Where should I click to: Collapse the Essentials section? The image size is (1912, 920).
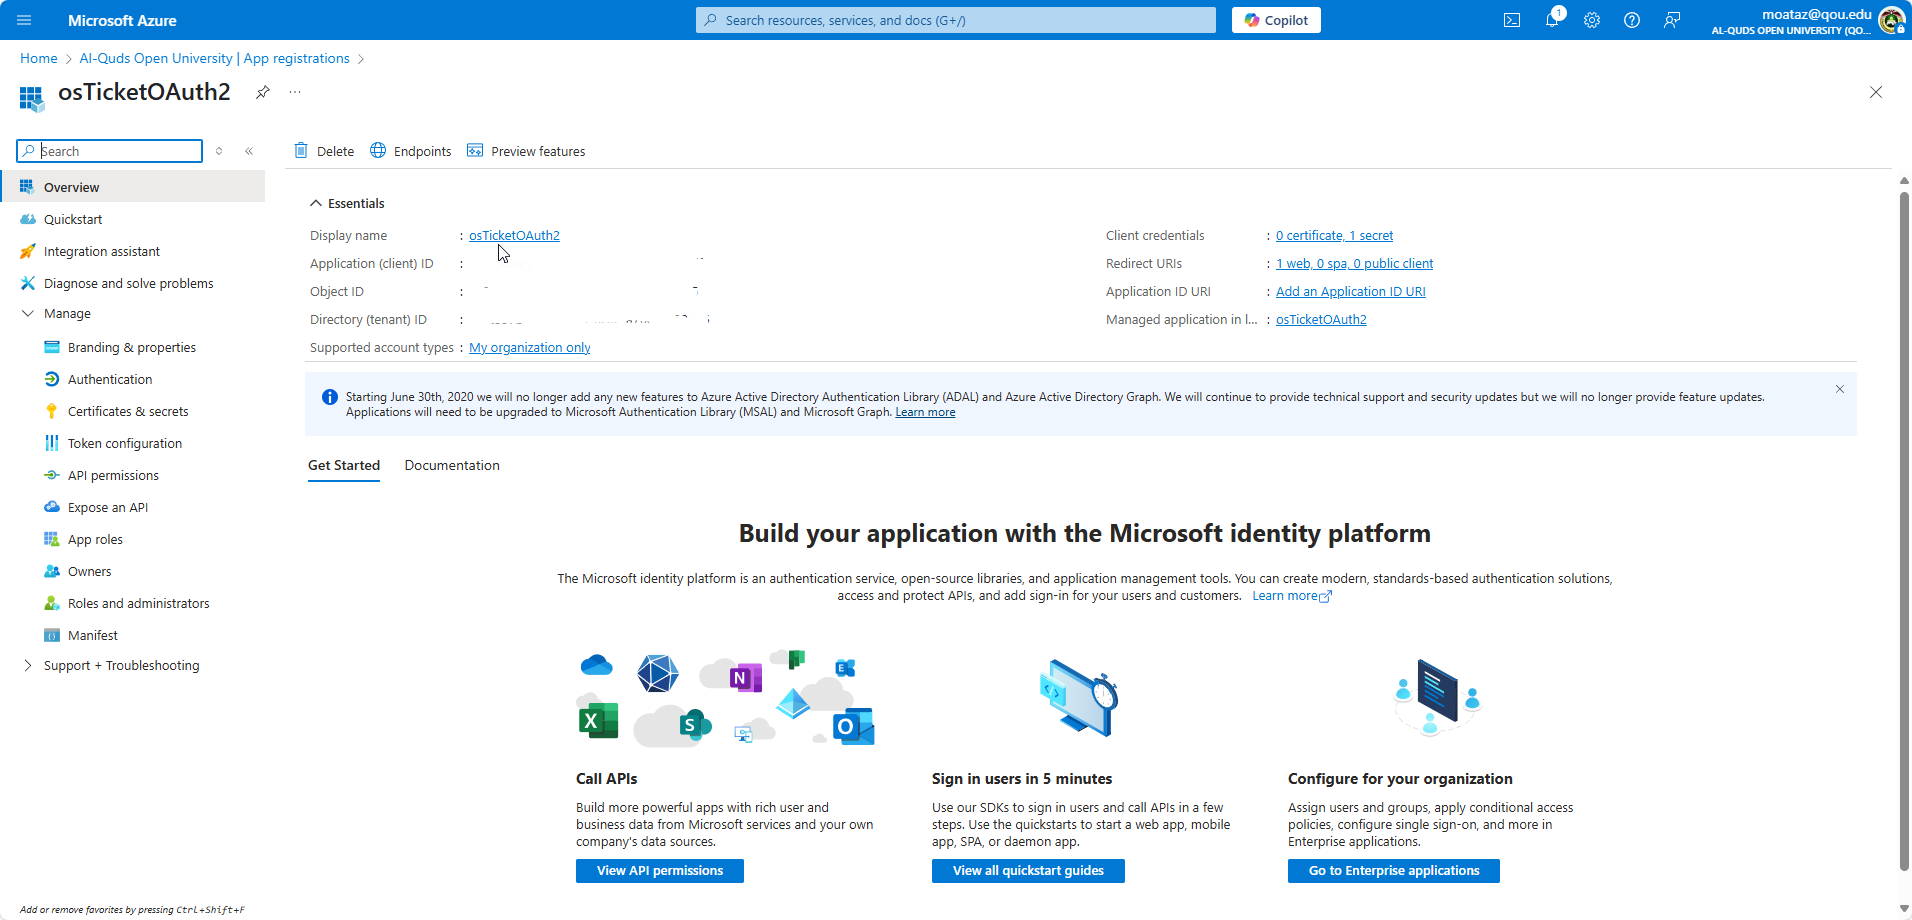316,203
